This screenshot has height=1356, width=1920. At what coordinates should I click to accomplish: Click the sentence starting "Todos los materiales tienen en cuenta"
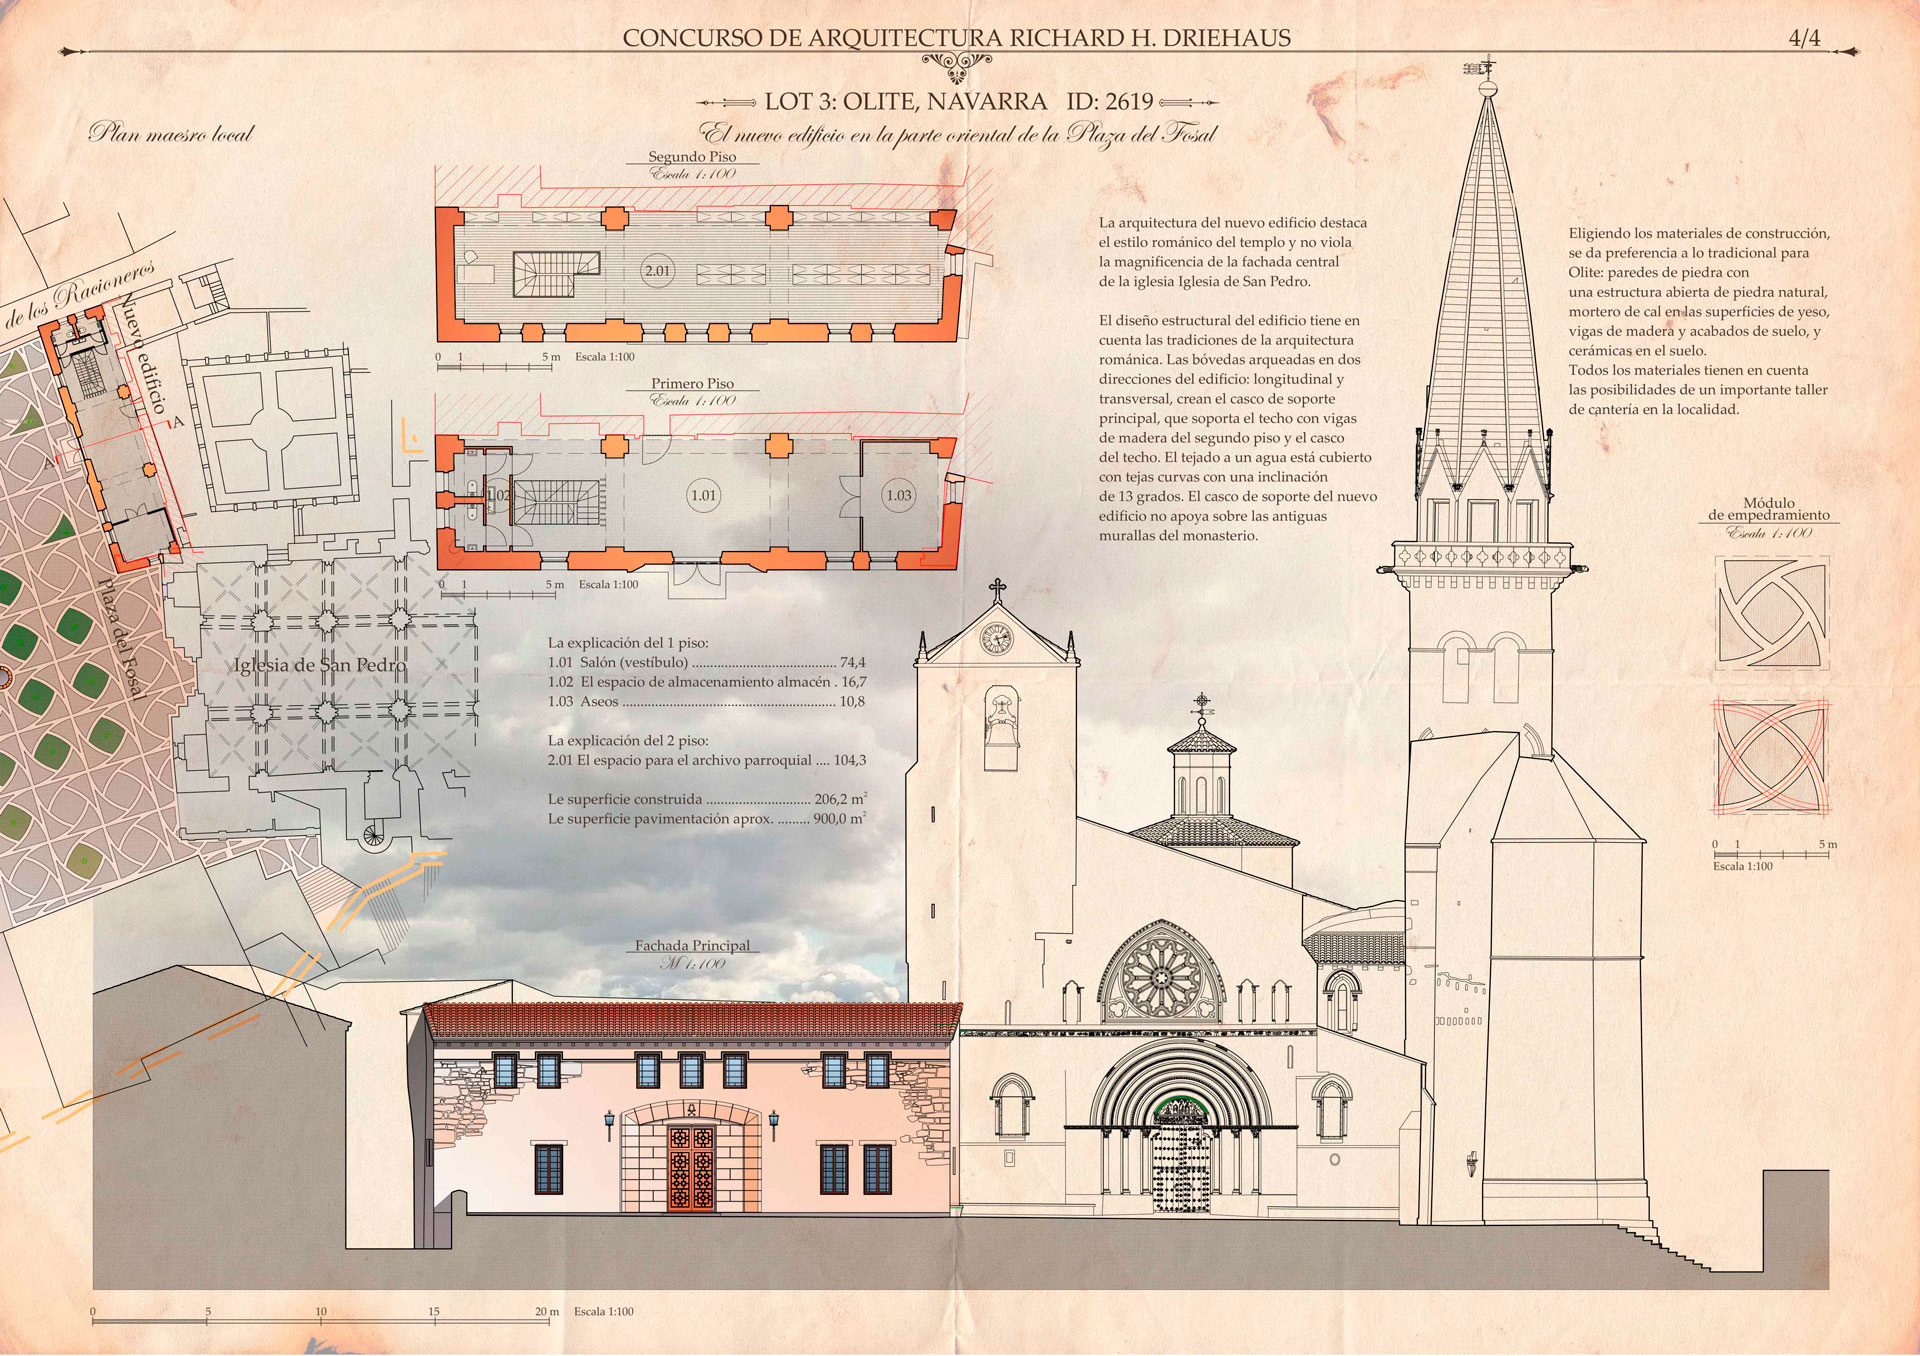(x=1698, y=389)
